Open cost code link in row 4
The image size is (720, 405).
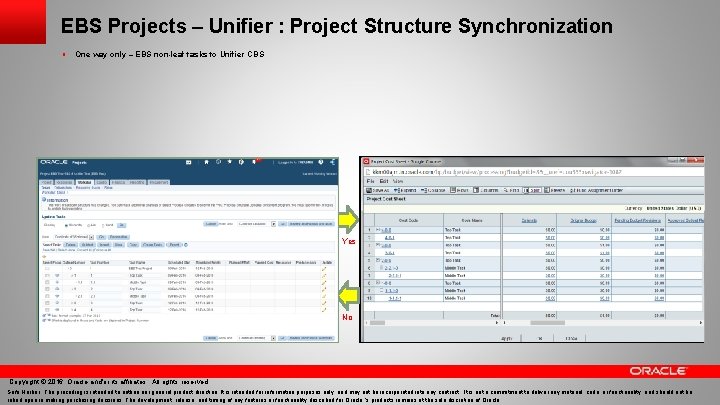[390, 253]
